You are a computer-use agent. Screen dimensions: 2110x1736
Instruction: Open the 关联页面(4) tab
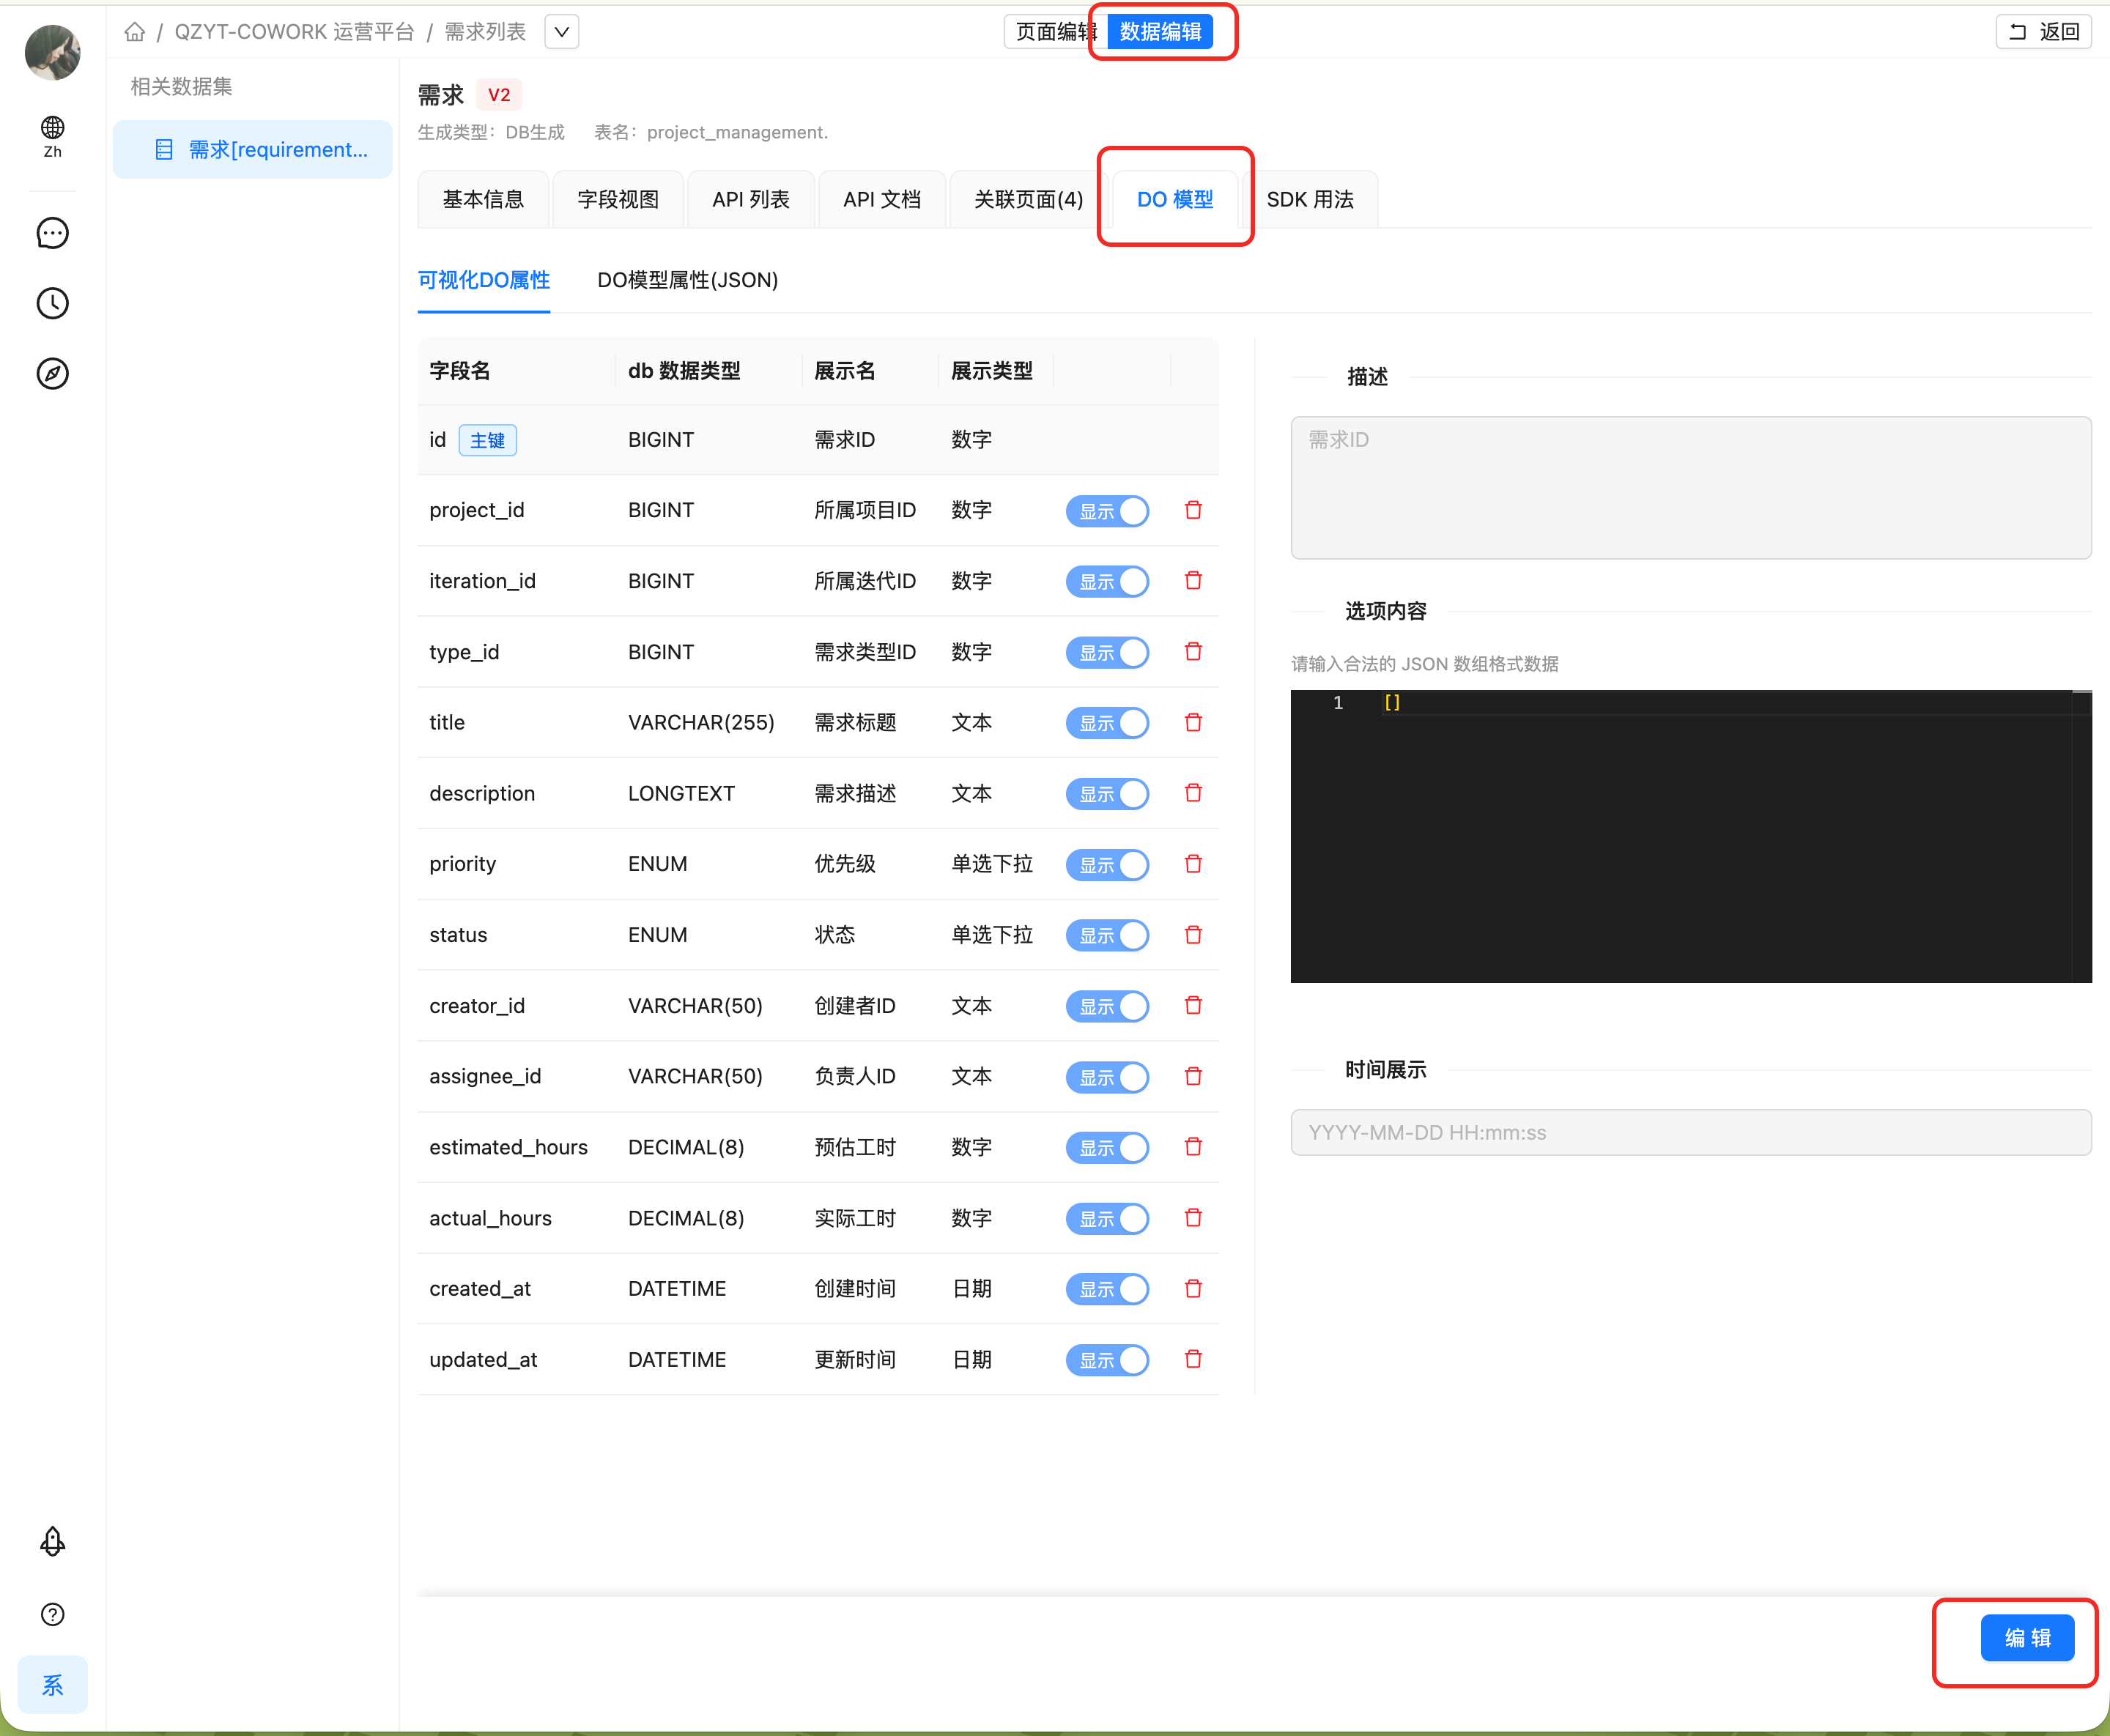coord(1029,199)
